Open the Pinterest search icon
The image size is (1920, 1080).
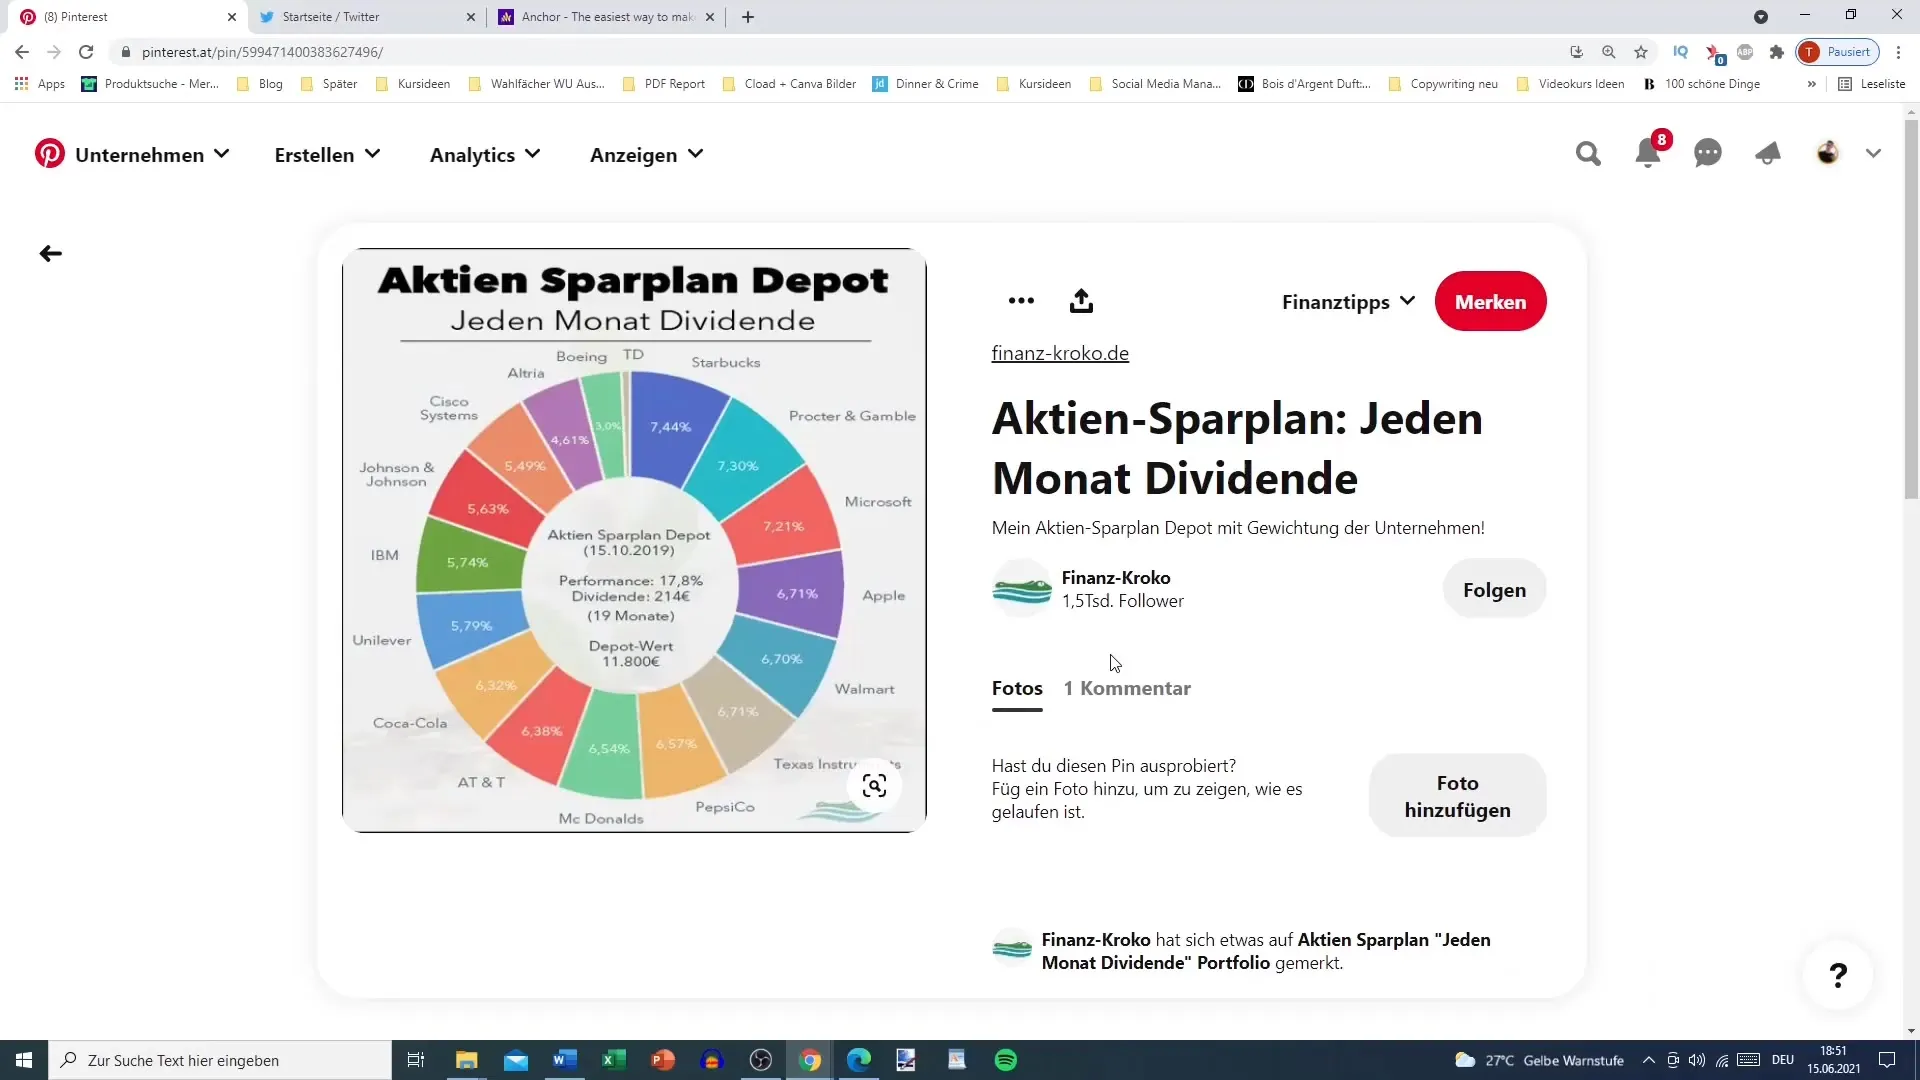click(1588, 154)
